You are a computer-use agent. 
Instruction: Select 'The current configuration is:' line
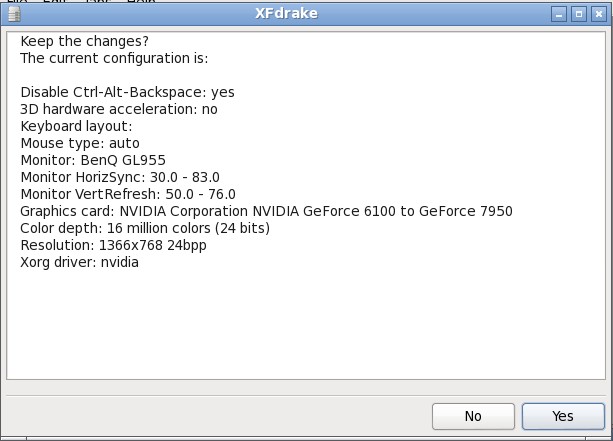[114, 58]
